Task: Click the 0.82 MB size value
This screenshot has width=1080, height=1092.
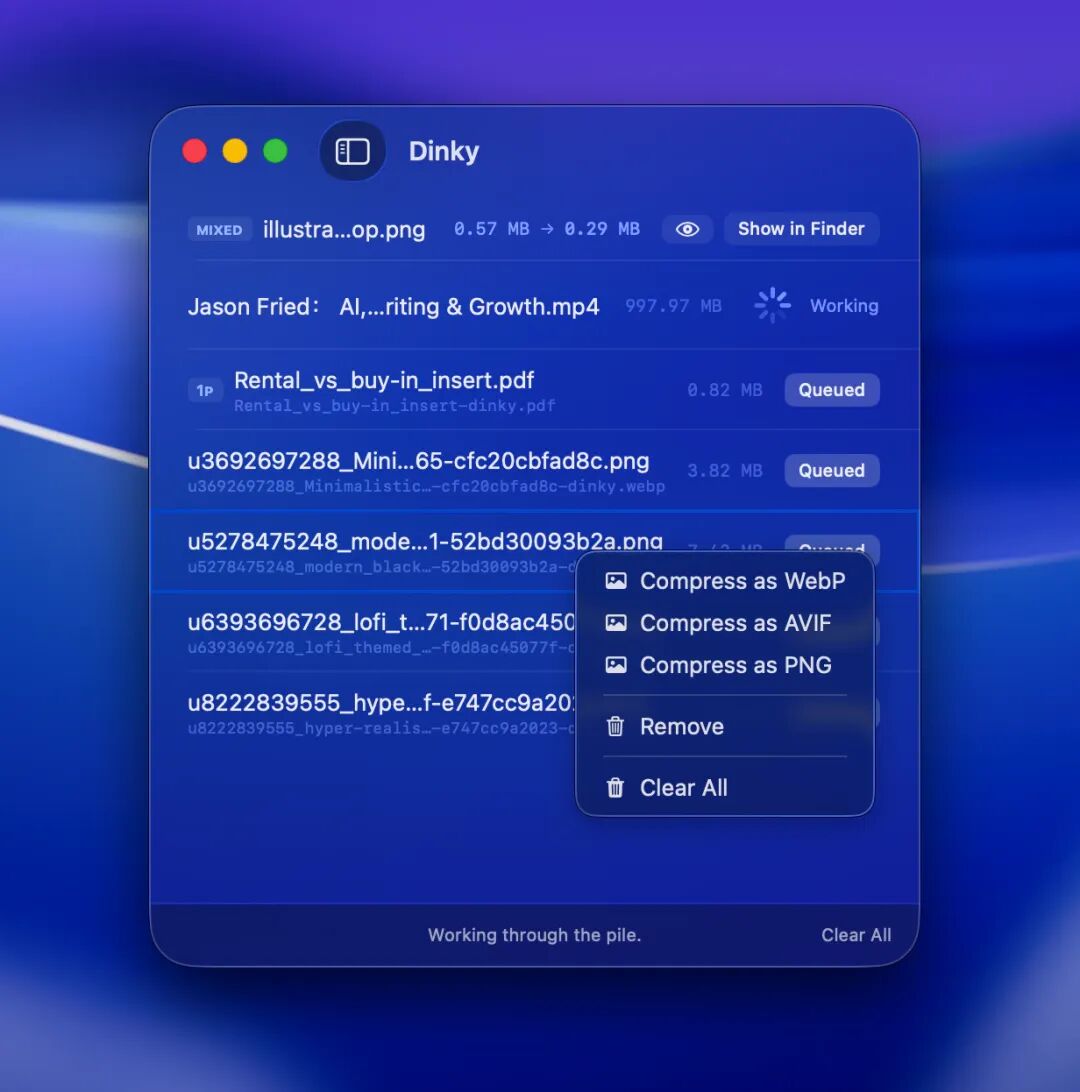Action: coord(725,390)
